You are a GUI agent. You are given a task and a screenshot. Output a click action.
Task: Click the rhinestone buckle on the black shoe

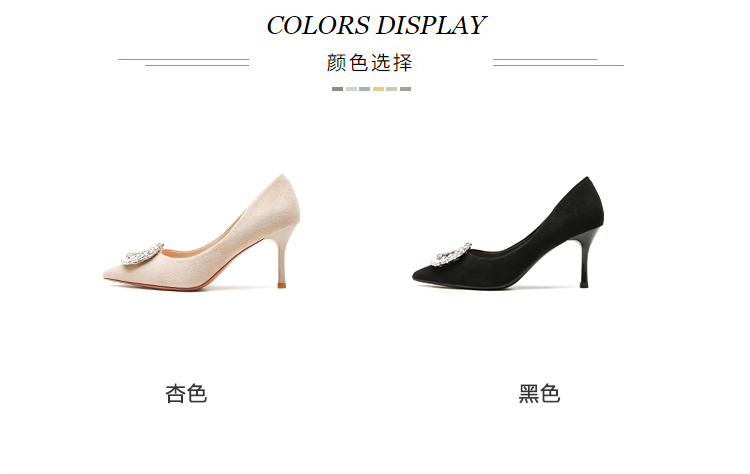pyautogui.click(x=451, y=254)
